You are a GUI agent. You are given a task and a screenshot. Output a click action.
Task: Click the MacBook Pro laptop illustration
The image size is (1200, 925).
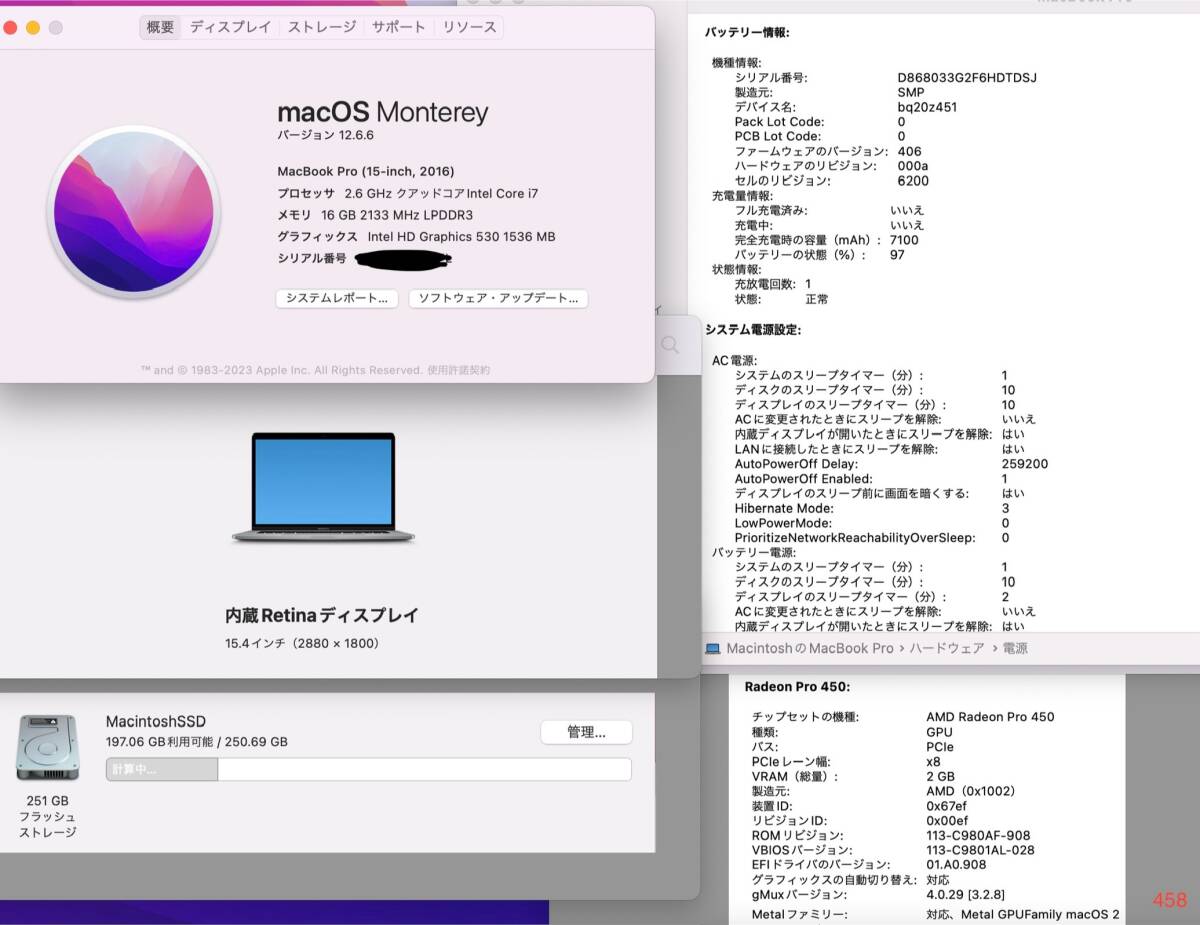tap(323, 488)
